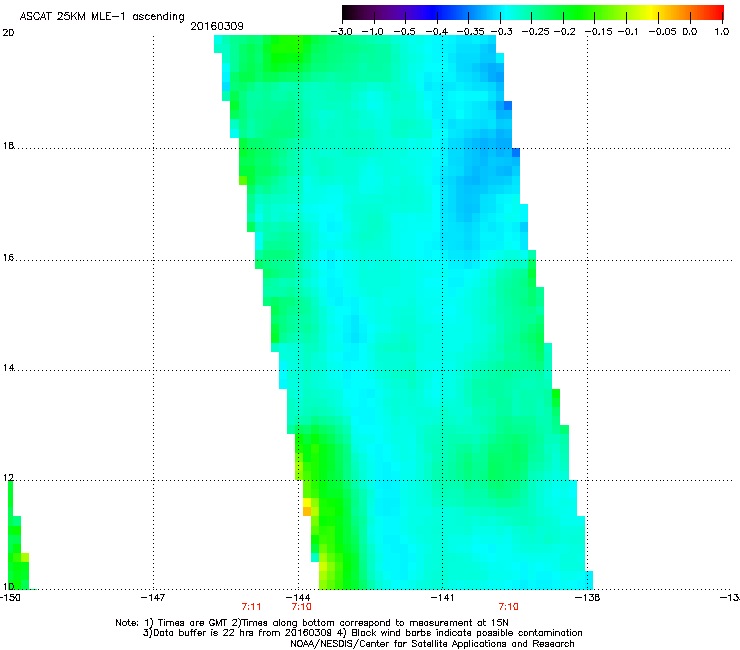740x650 pixels.
Task: Click the red time label 7:11
Action: pyautogui.click(x=251, y=607)
